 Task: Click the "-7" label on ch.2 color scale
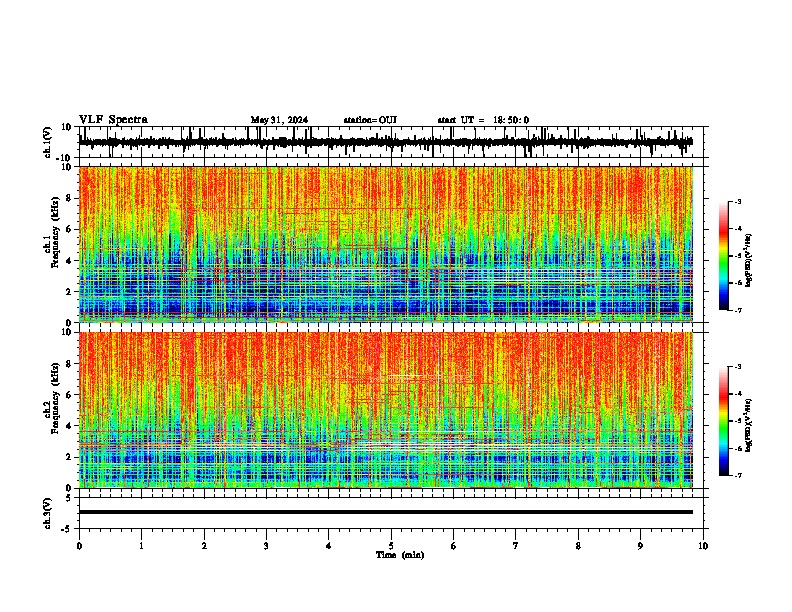[737, 476]
